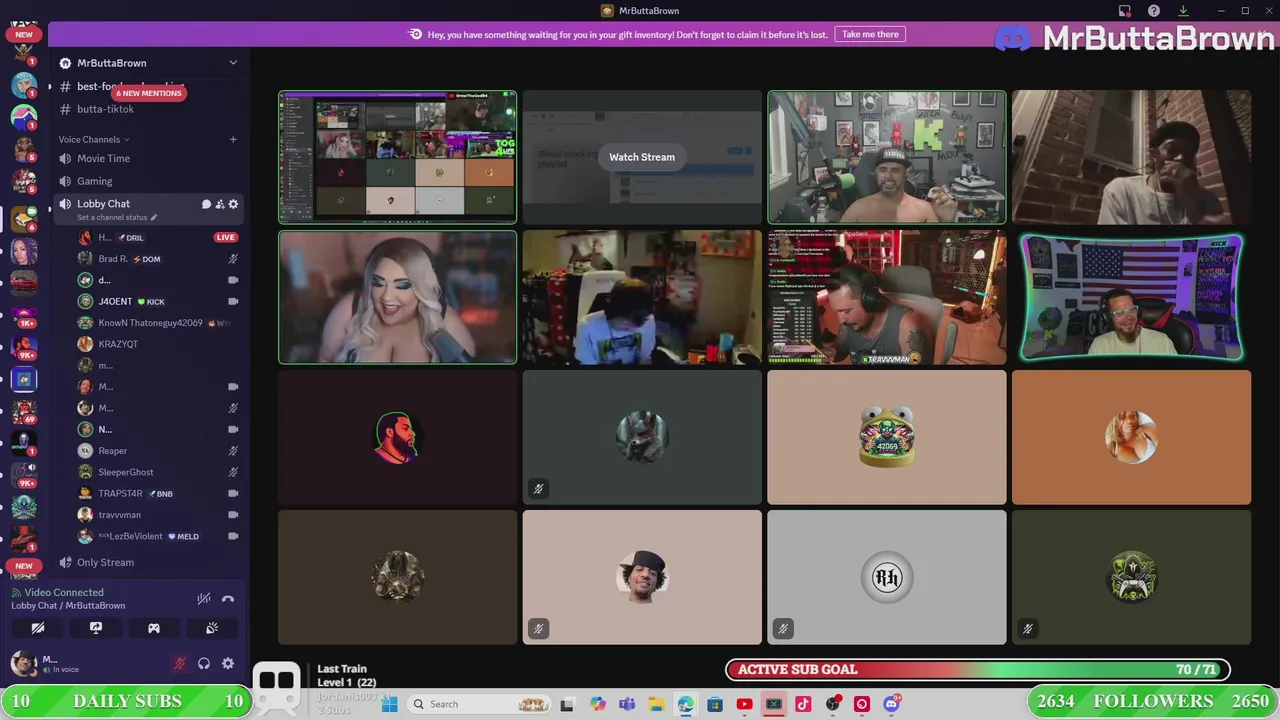Click share your screen button
The height and width of the screenshot is (720, 1280).
96,628
